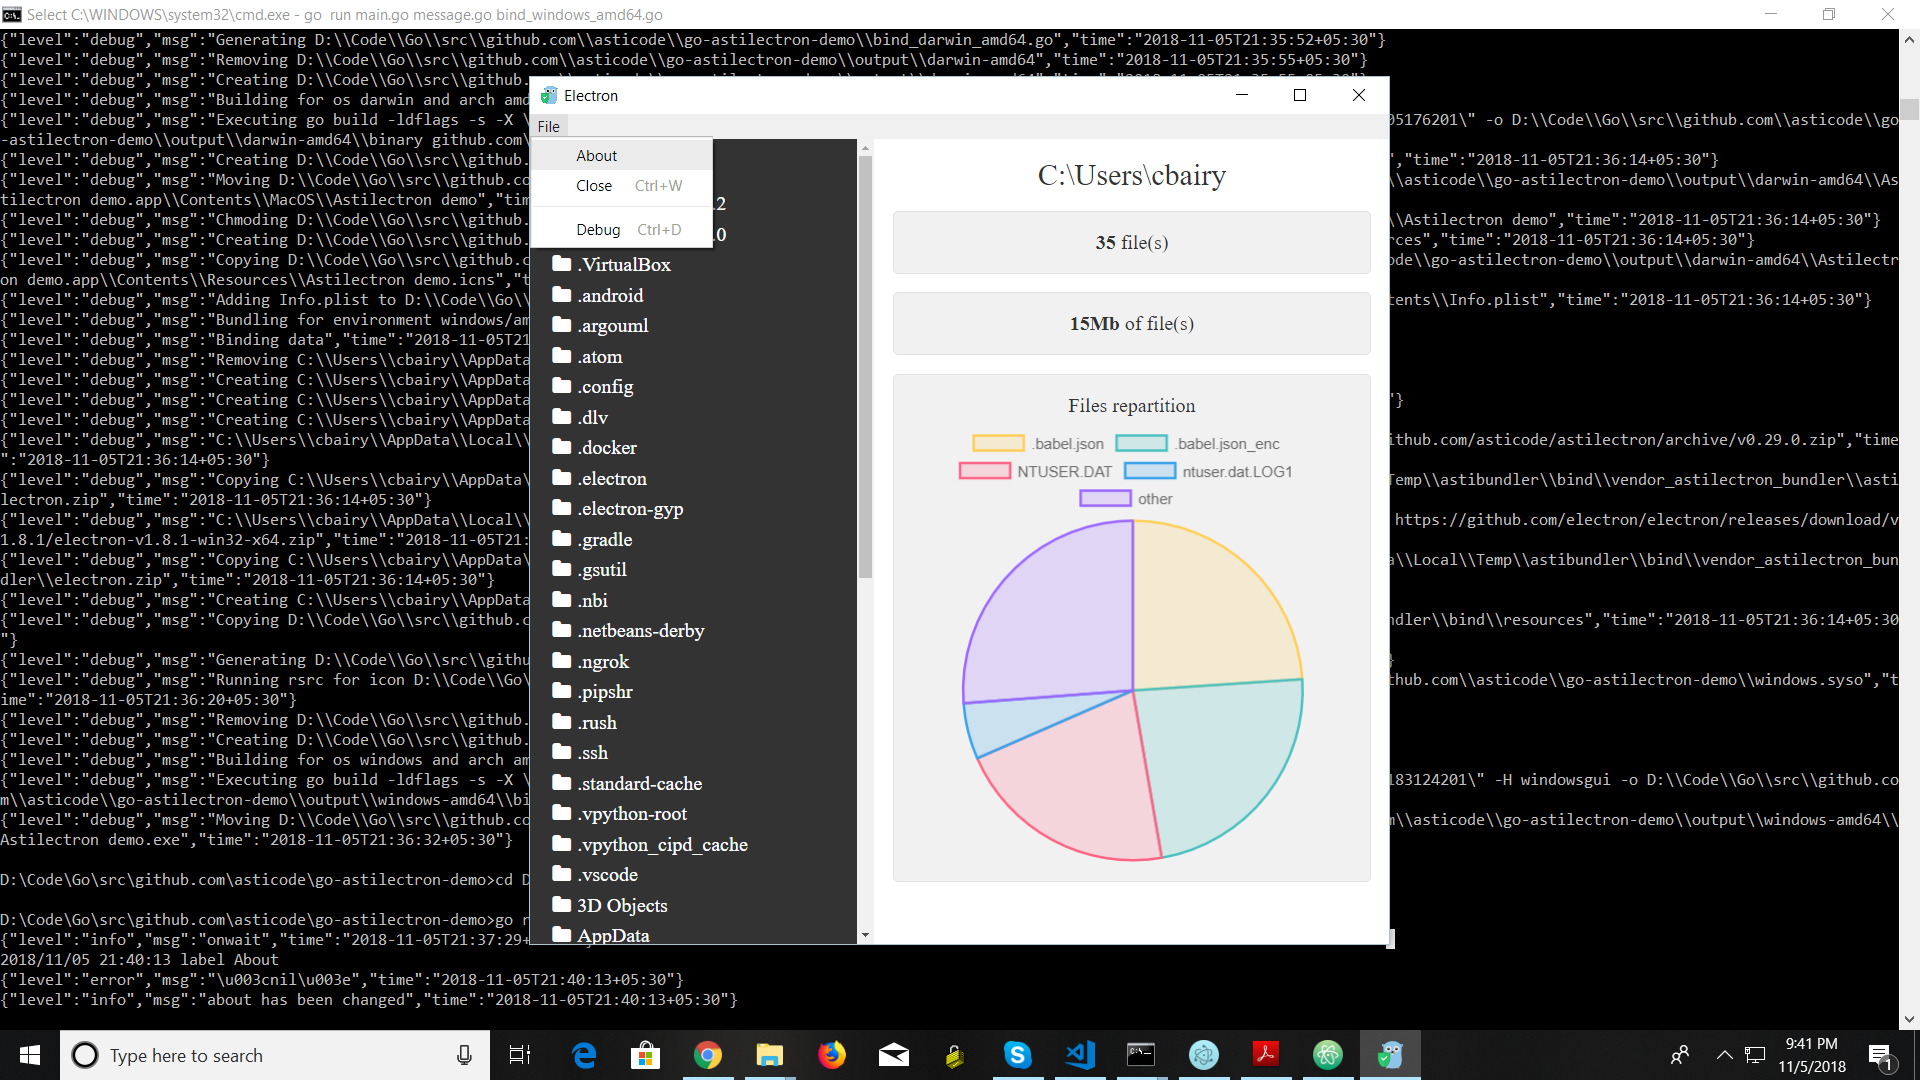Toggle the other series in the chart legend

coord(1104,498)
